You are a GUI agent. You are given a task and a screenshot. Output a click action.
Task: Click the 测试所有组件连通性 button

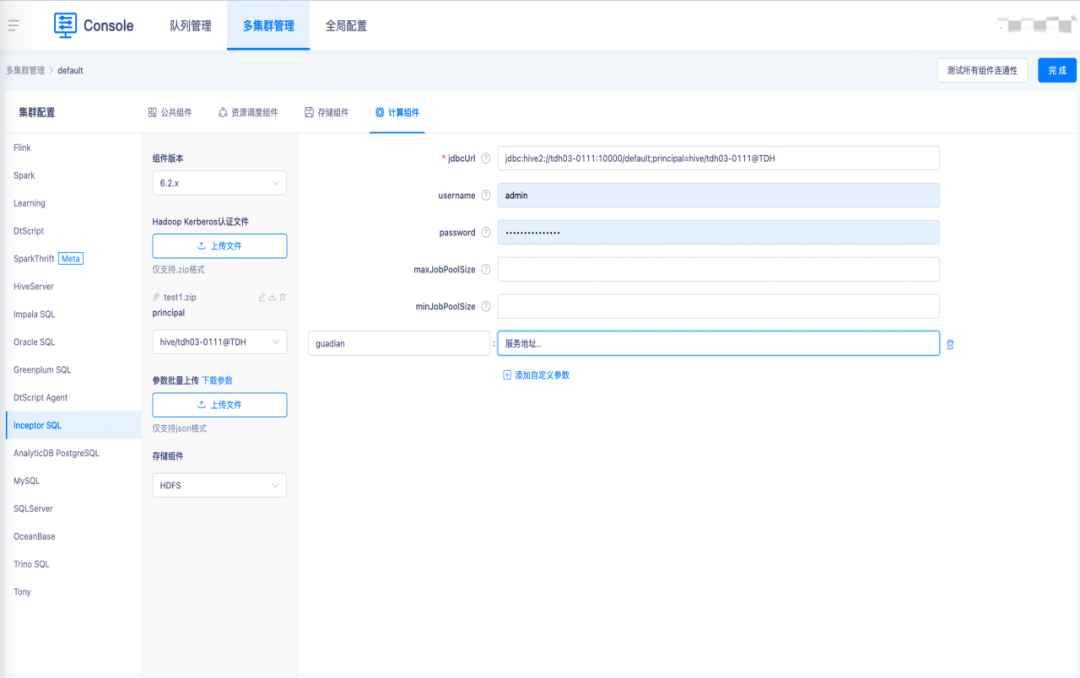(x=981, y=70)
